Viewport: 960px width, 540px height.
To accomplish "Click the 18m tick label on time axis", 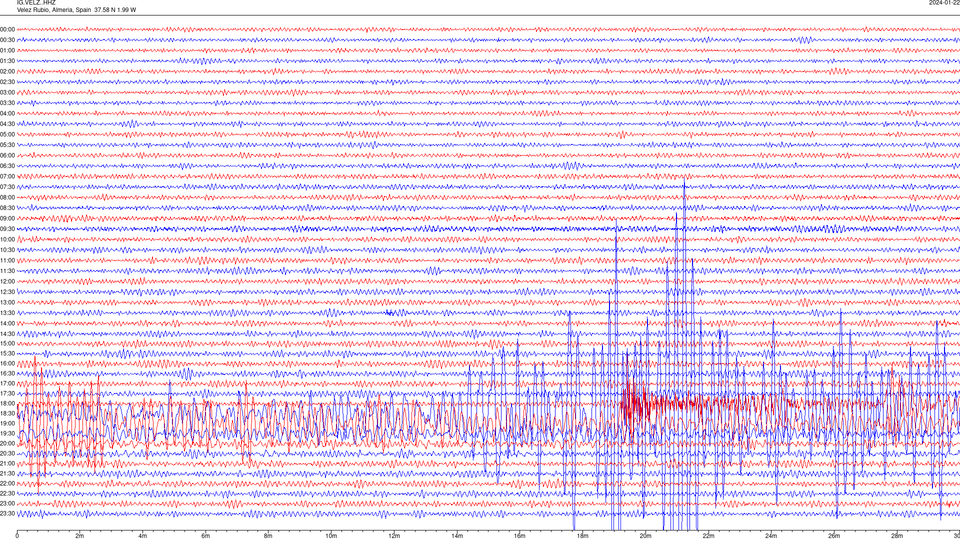I will (x=582, y=536).
